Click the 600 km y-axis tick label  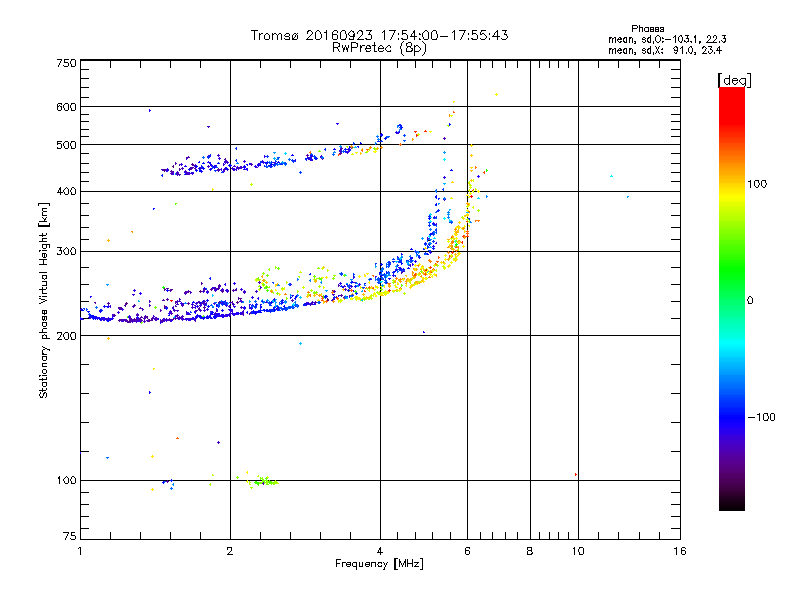tap(66, 107)
